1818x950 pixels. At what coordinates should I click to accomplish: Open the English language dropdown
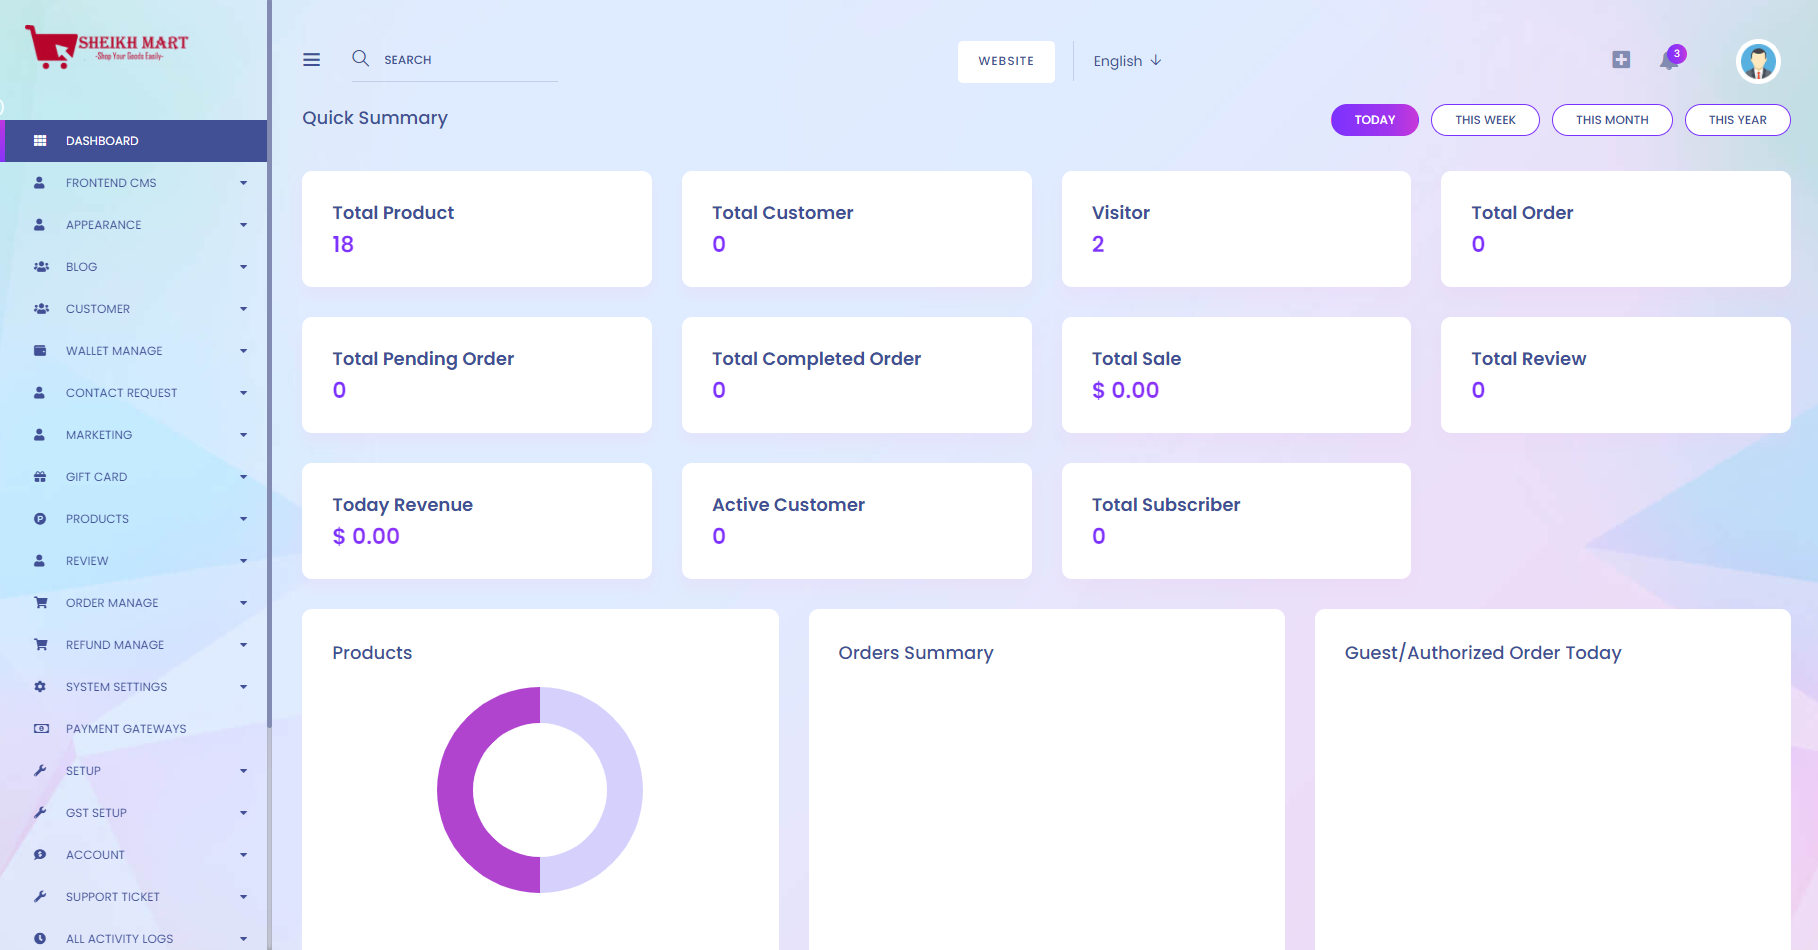tap(1127, 61)
